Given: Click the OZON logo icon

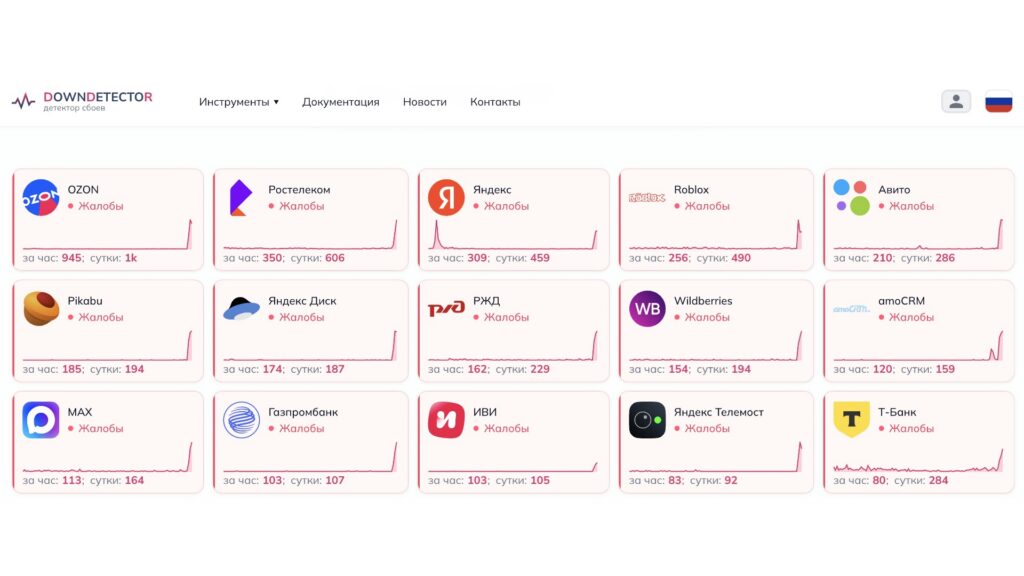Looking at the screenshot, I should pos(40,197).
